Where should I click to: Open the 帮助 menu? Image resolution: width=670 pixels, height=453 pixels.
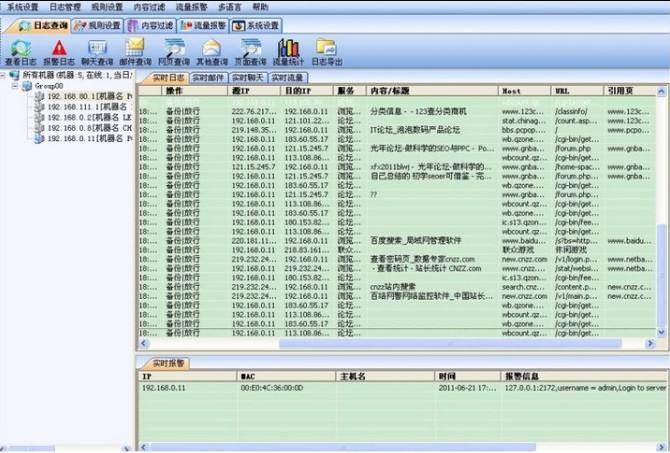point(260,7)
